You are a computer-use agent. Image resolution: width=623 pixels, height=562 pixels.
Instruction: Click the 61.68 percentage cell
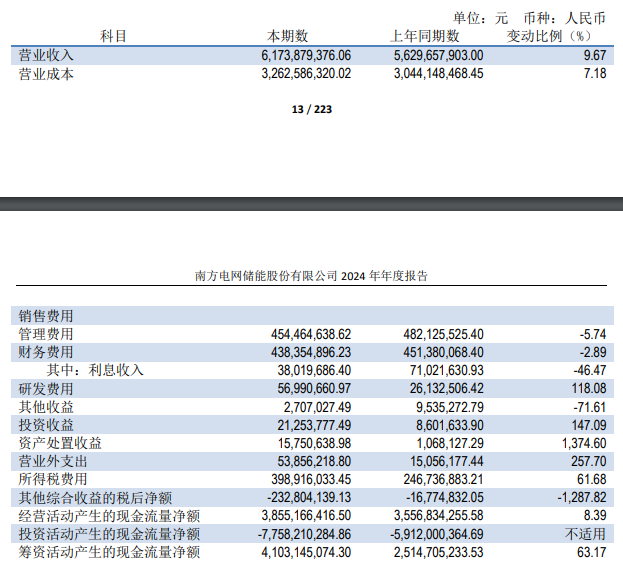pos(592,479)
